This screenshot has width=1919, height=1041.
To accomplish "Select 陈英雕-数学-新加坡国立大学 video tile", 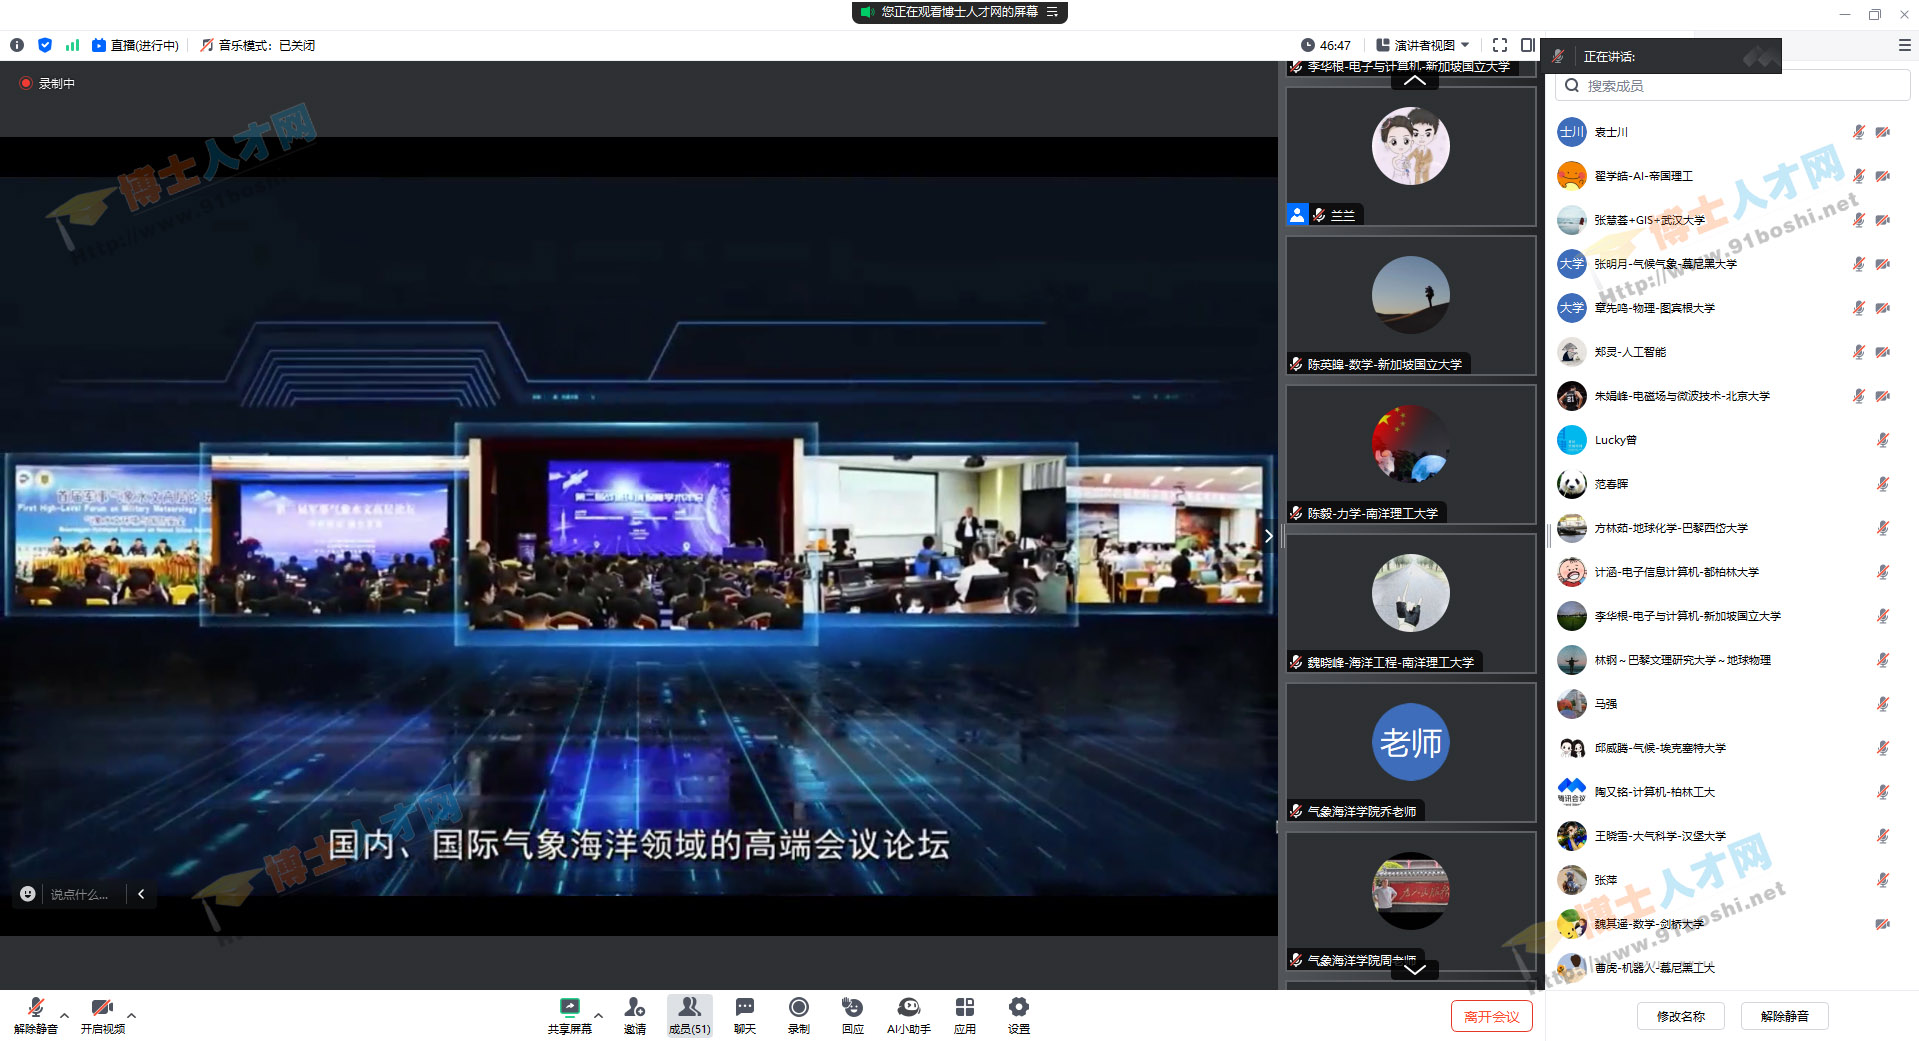I will 1411,305.
